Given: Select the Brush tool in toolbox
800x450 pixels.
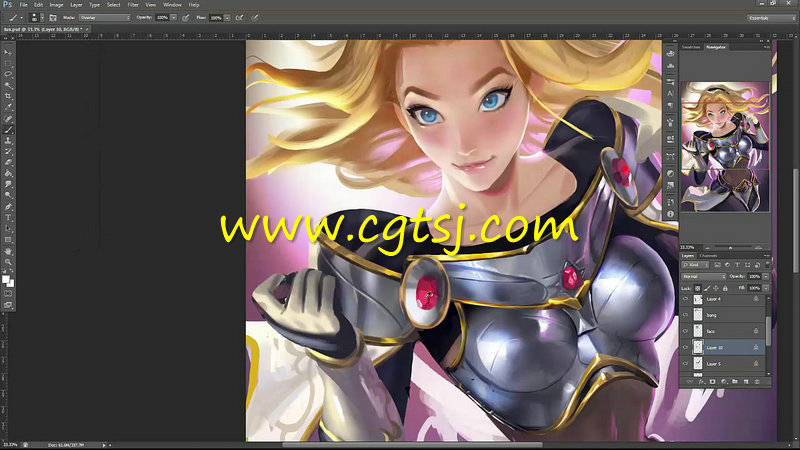Looking at the screenshot, I should click(8, 130).
